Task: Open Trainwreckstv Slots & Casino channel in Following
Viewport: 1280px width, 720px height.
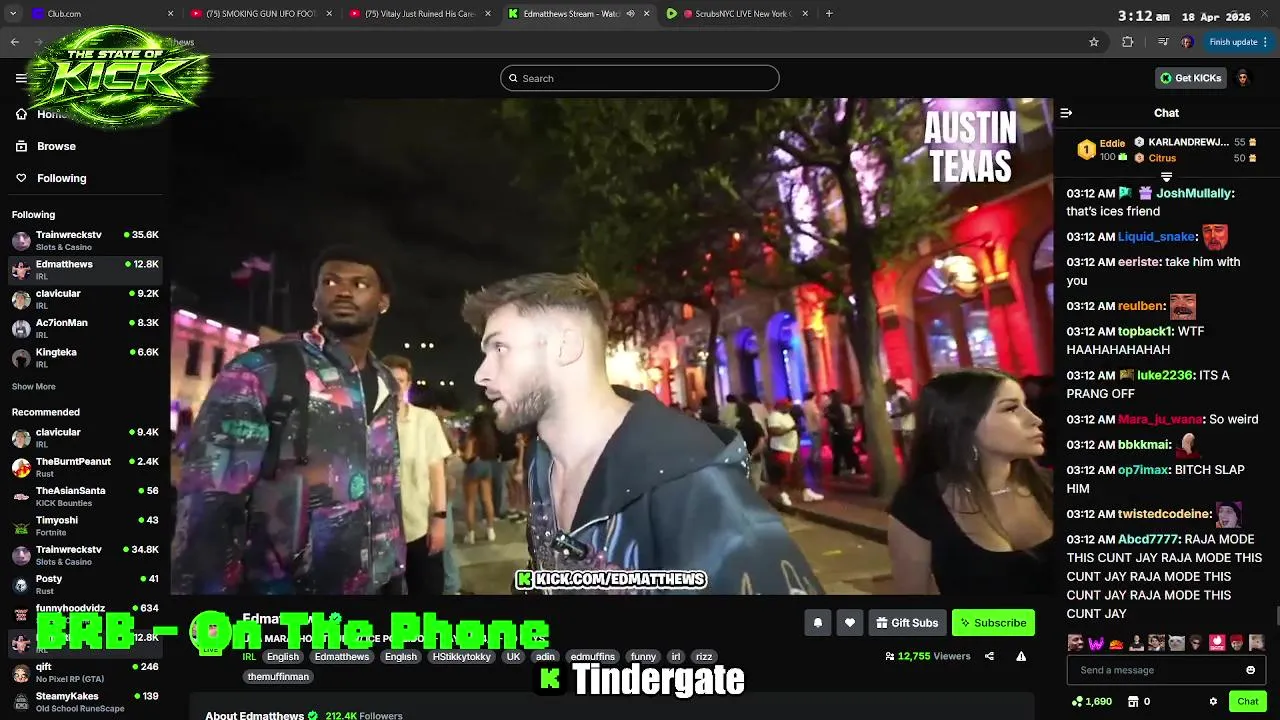Action: (x=85, y=240)
